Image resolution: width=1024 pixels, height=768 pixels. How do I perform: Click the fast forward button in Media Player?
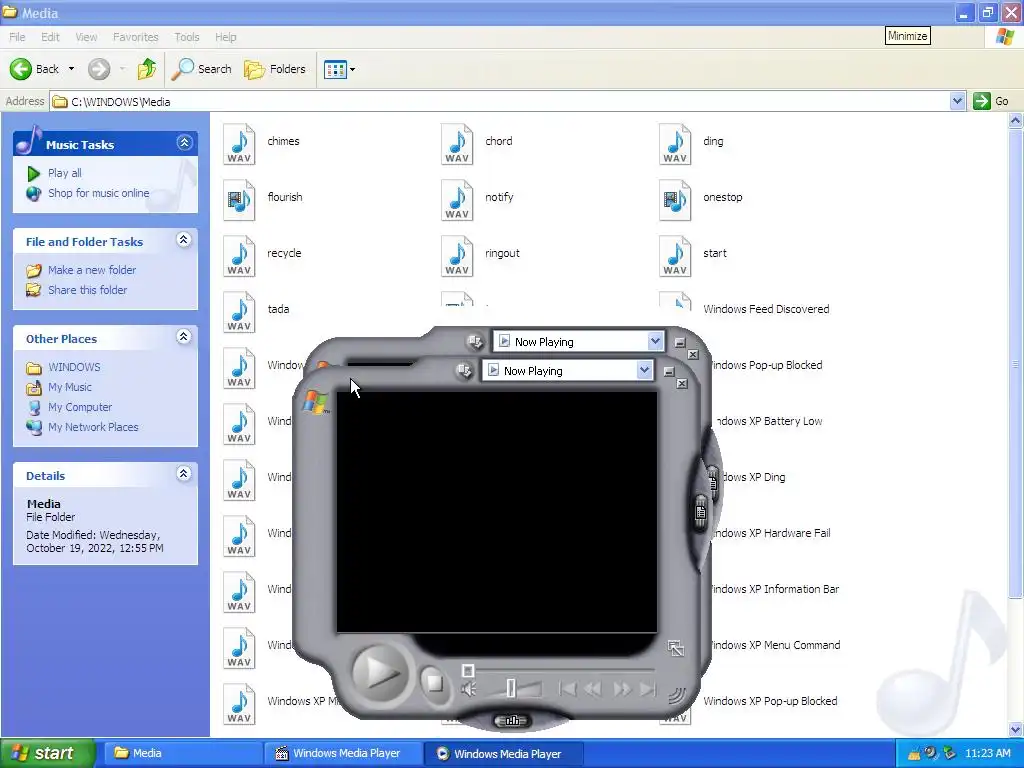coord(622,689)
